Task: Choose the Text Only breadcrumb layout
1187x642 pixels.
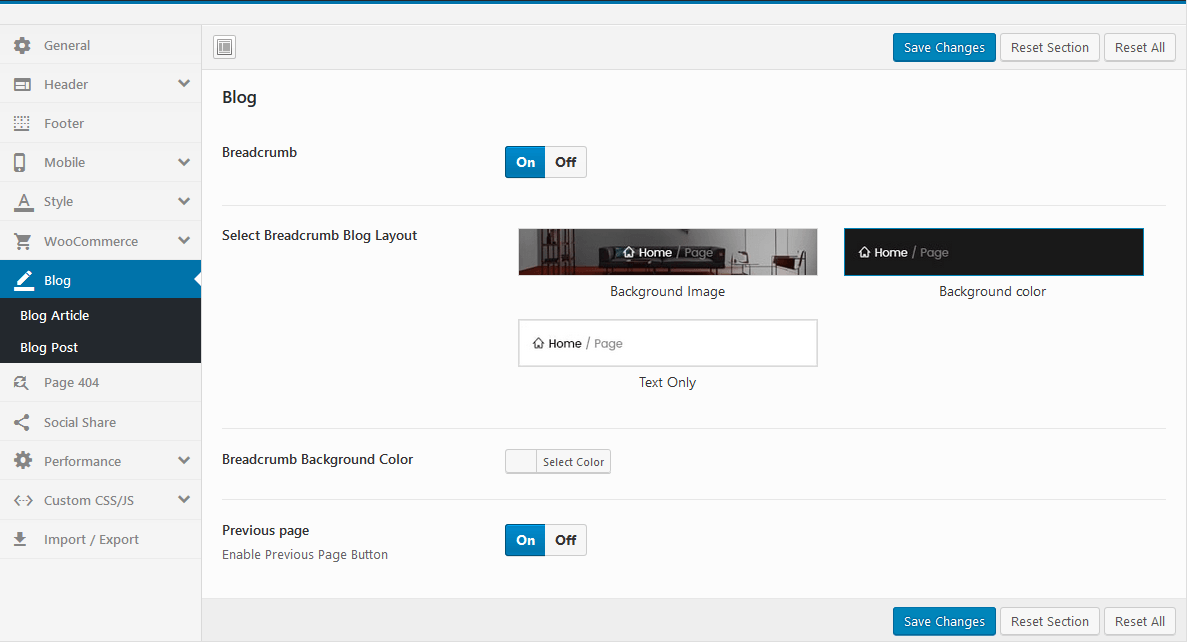Action: pos(668,343)
